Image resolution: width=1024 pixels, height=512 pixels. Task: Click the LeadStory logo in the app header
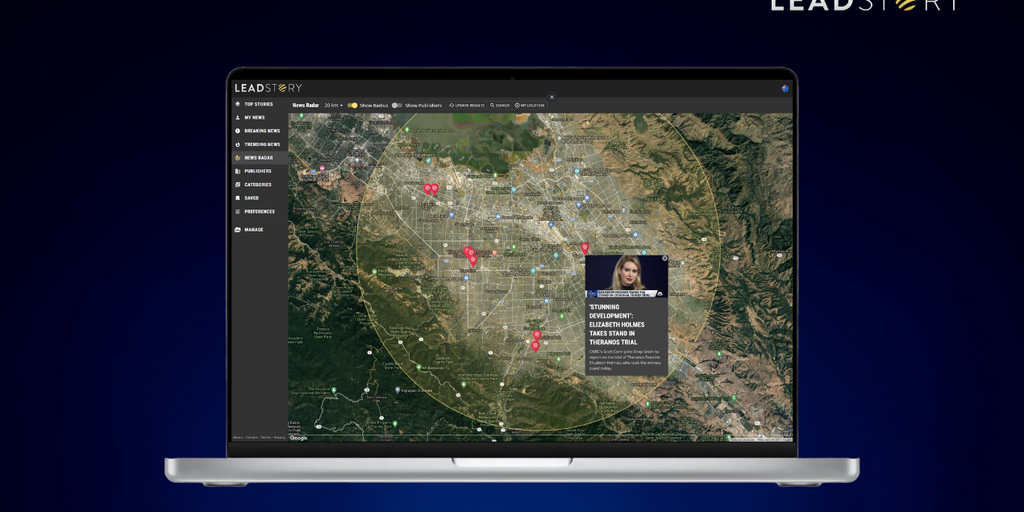268,88
